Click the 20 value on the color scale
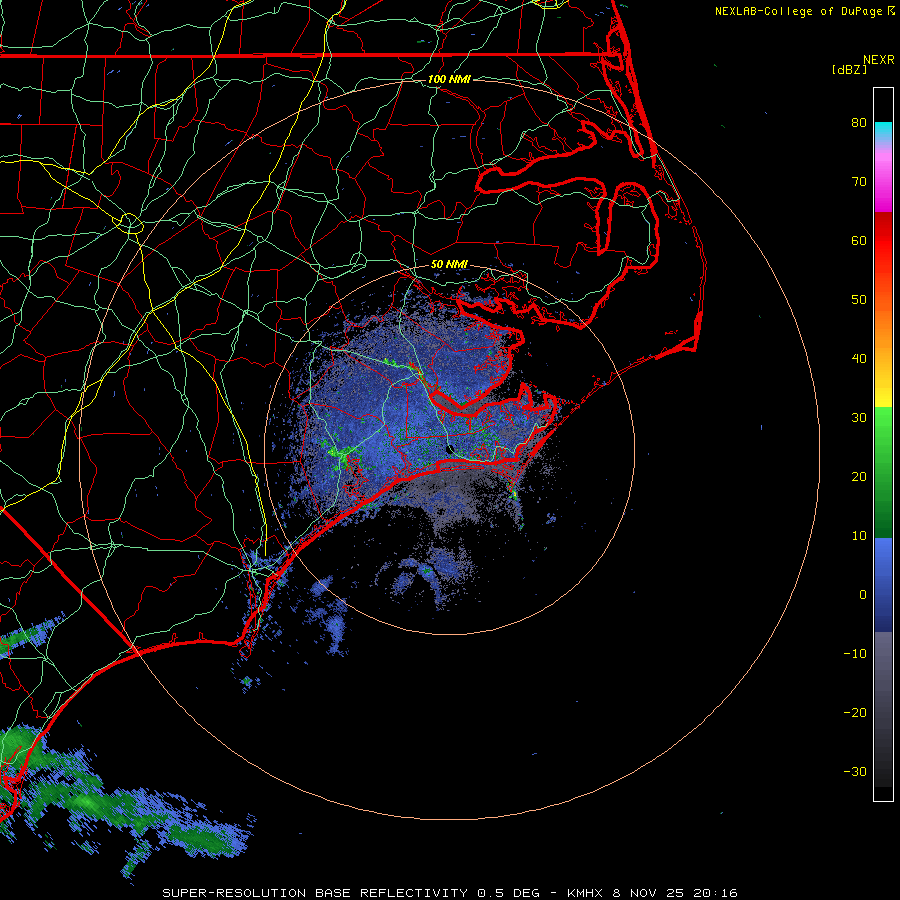Viewport: 900px width, 900px height. 859,477
